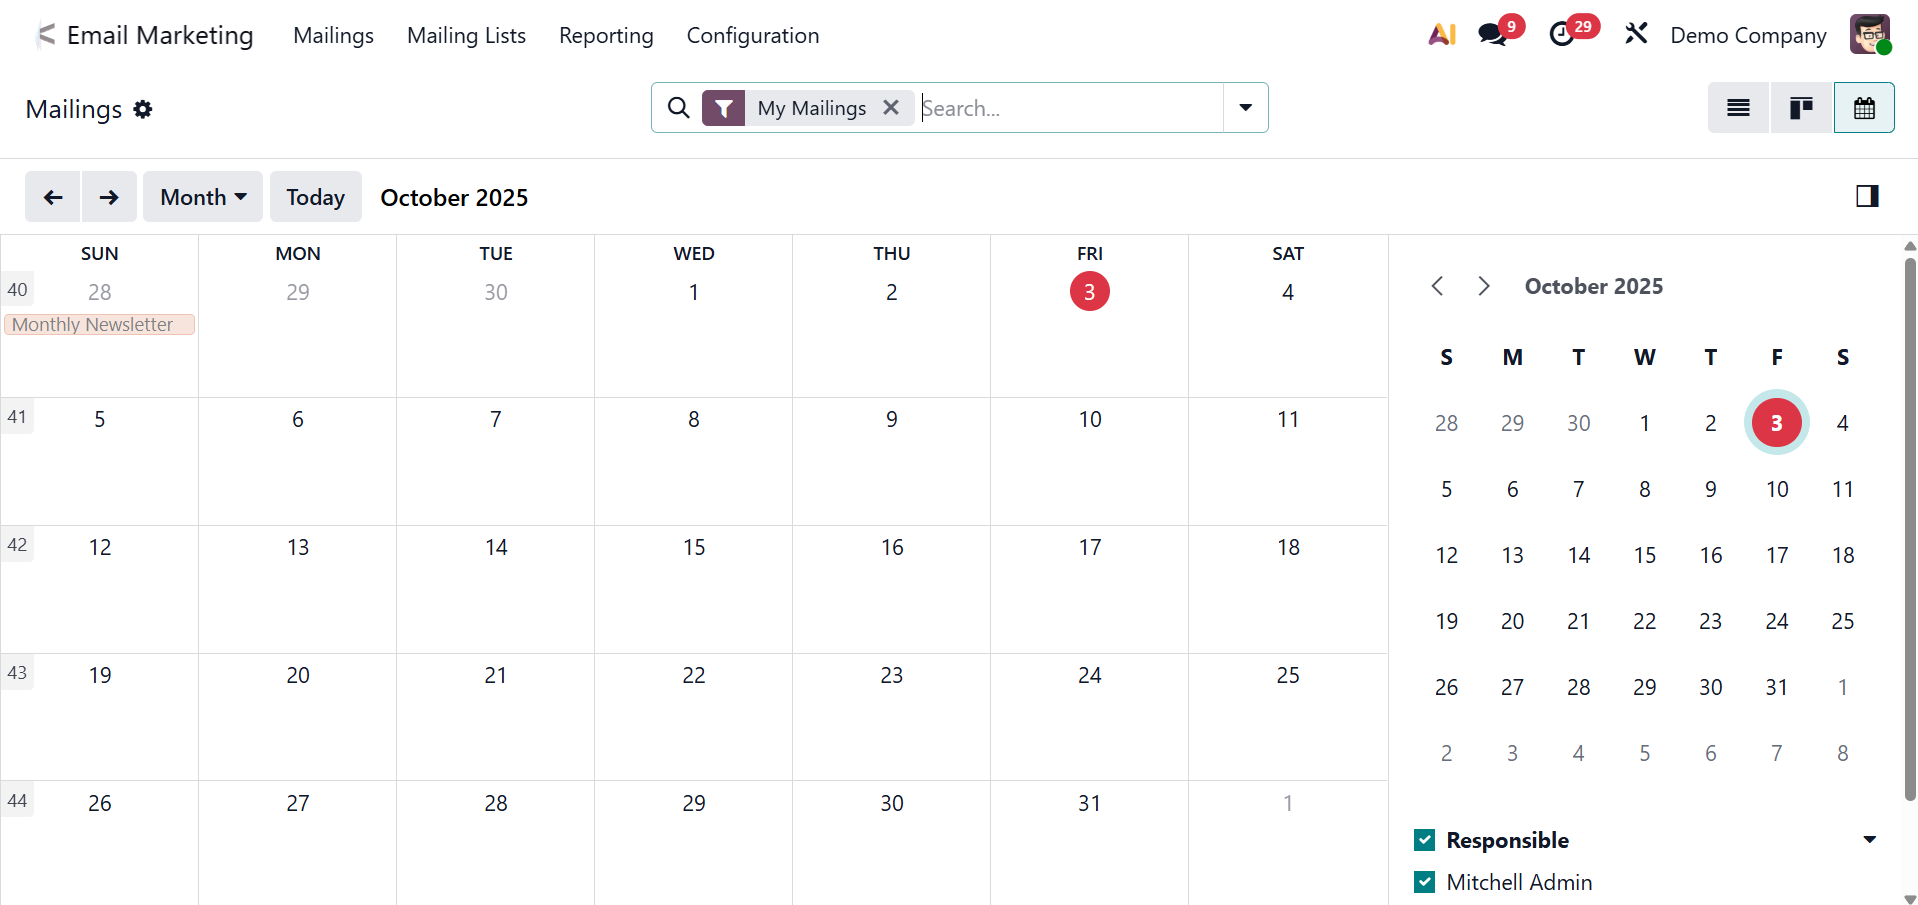The height and width of the screenshot is (905, 1918).
Task: Open the conversations messages icon
Action: point(1493,35)
